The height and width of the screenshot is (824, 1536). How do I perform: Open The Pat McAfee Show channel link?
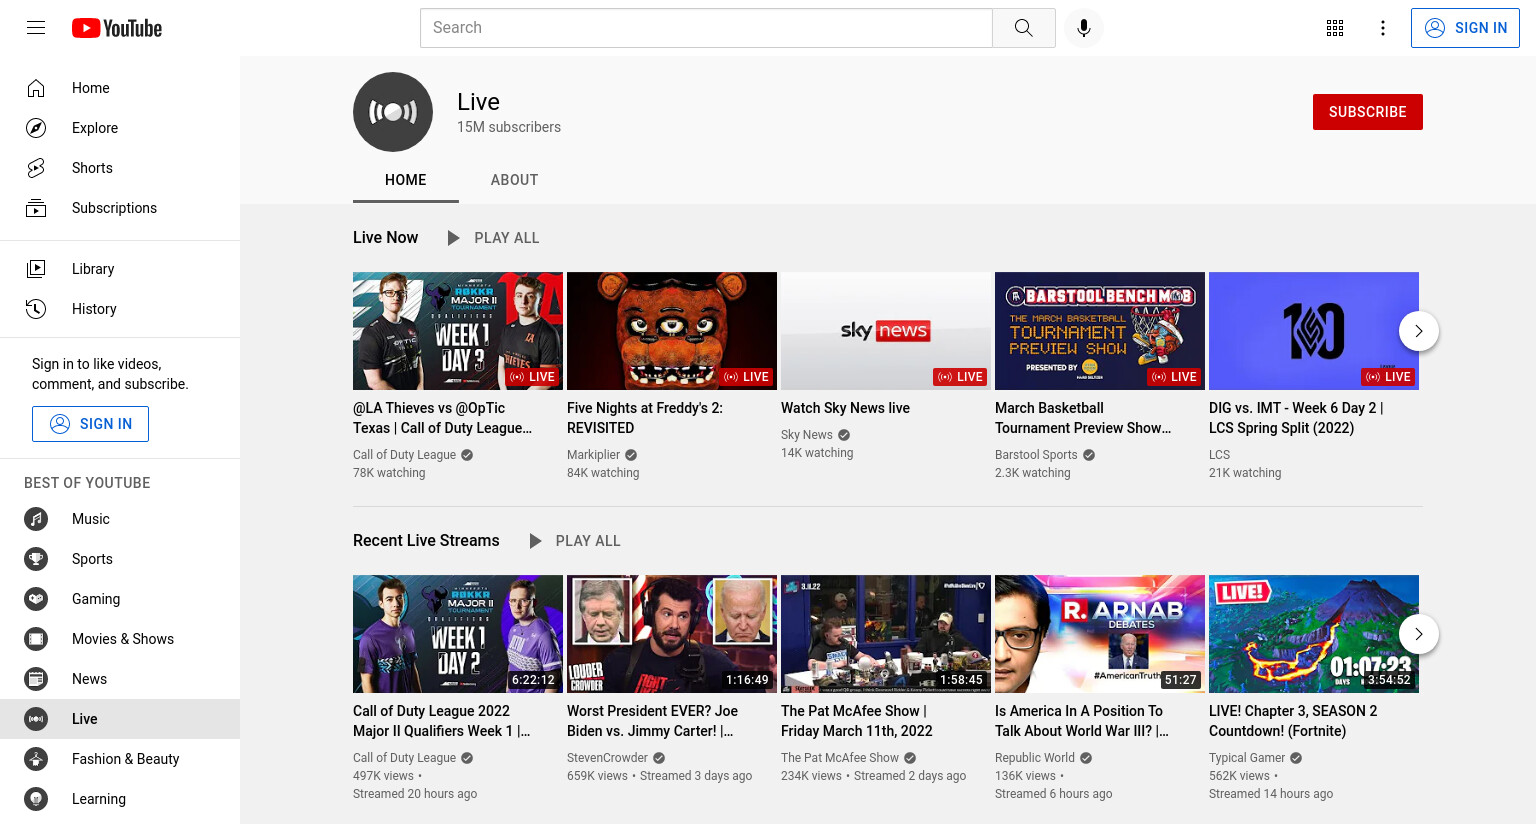pyautogui.click(x=840, y=758)
